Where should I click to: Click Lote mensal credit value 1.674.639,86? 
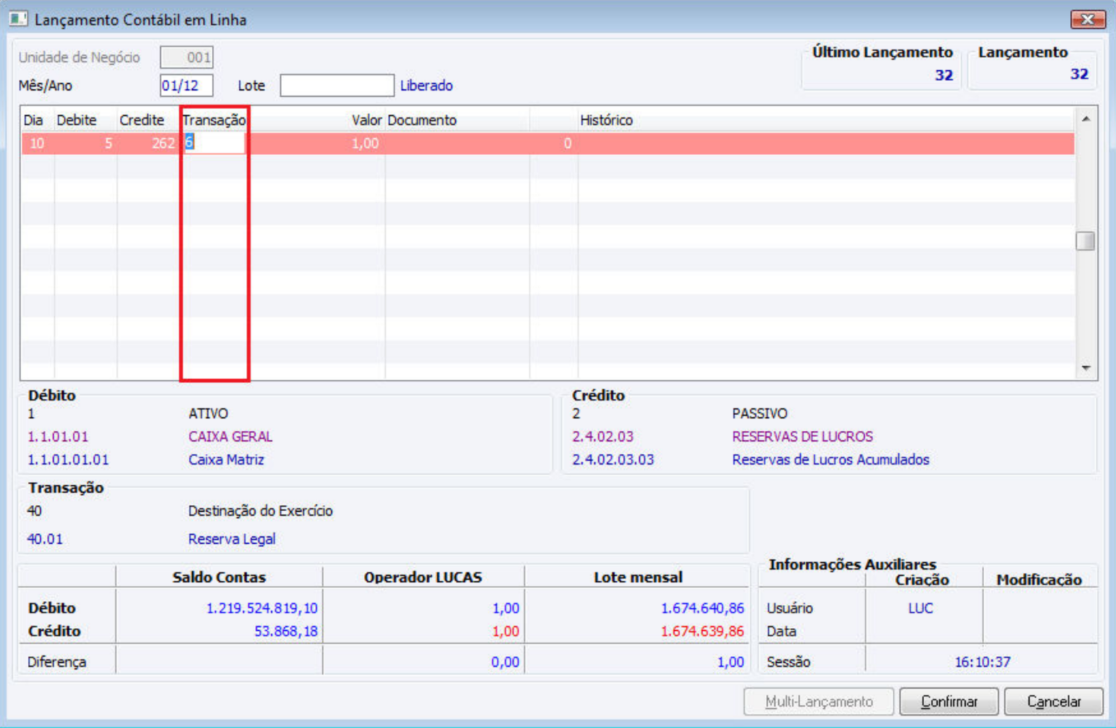[x=702, y=631]
